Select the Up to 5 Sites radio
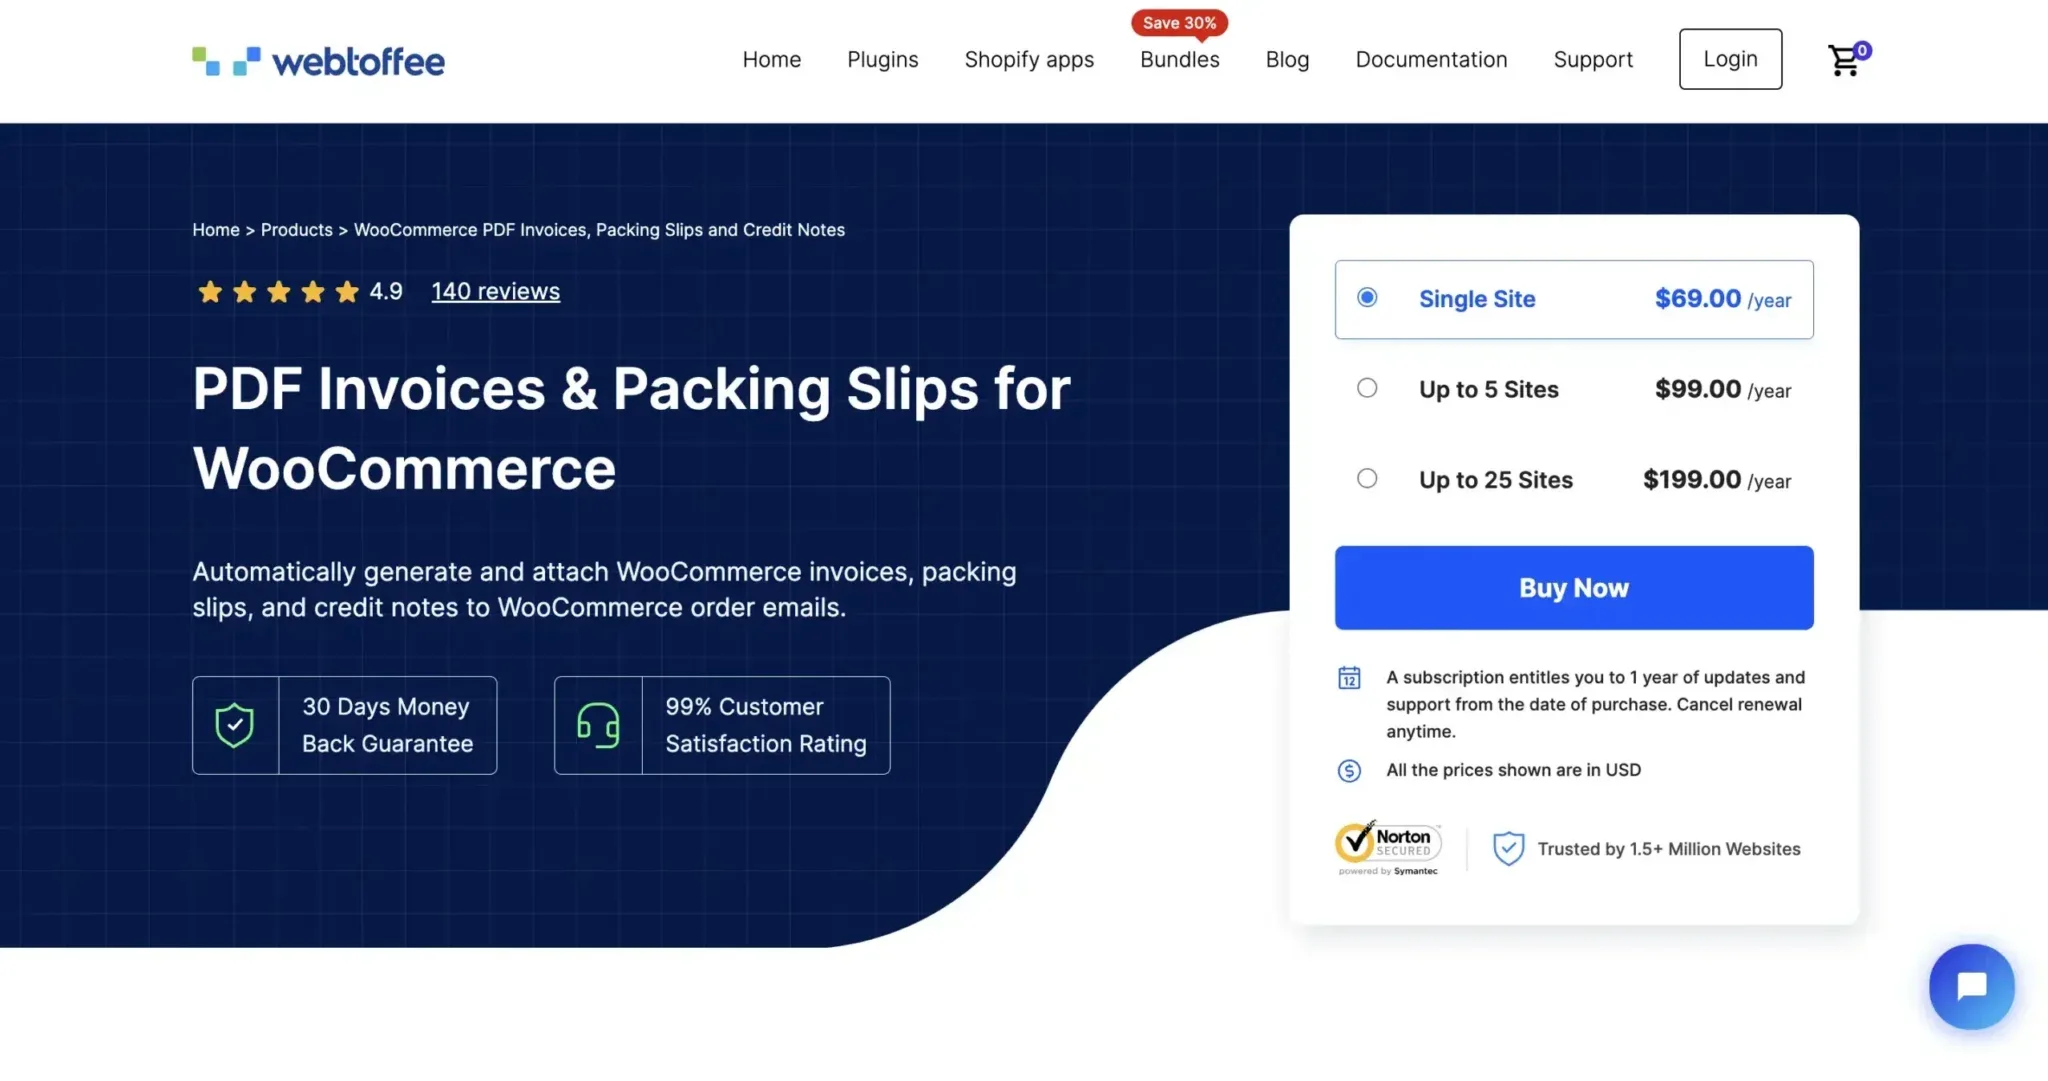Image resolution: width=2048 pixels, height=1081 pixels. point(1367,388)
